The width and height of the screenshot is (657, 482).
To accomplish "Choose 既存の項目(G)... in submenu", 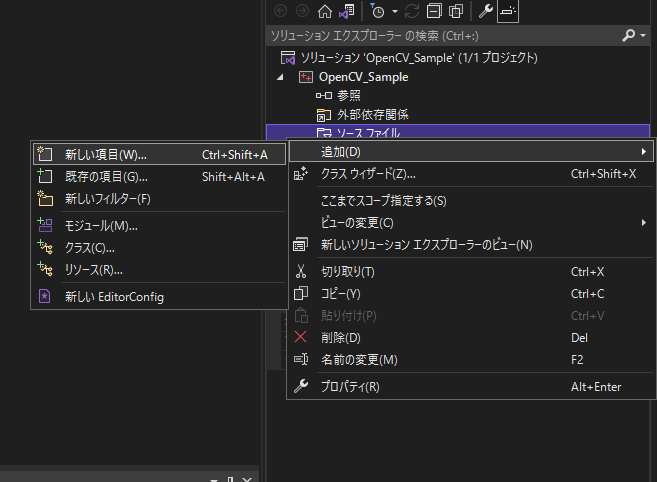I will pyautogui.click(x=159, y=177).
